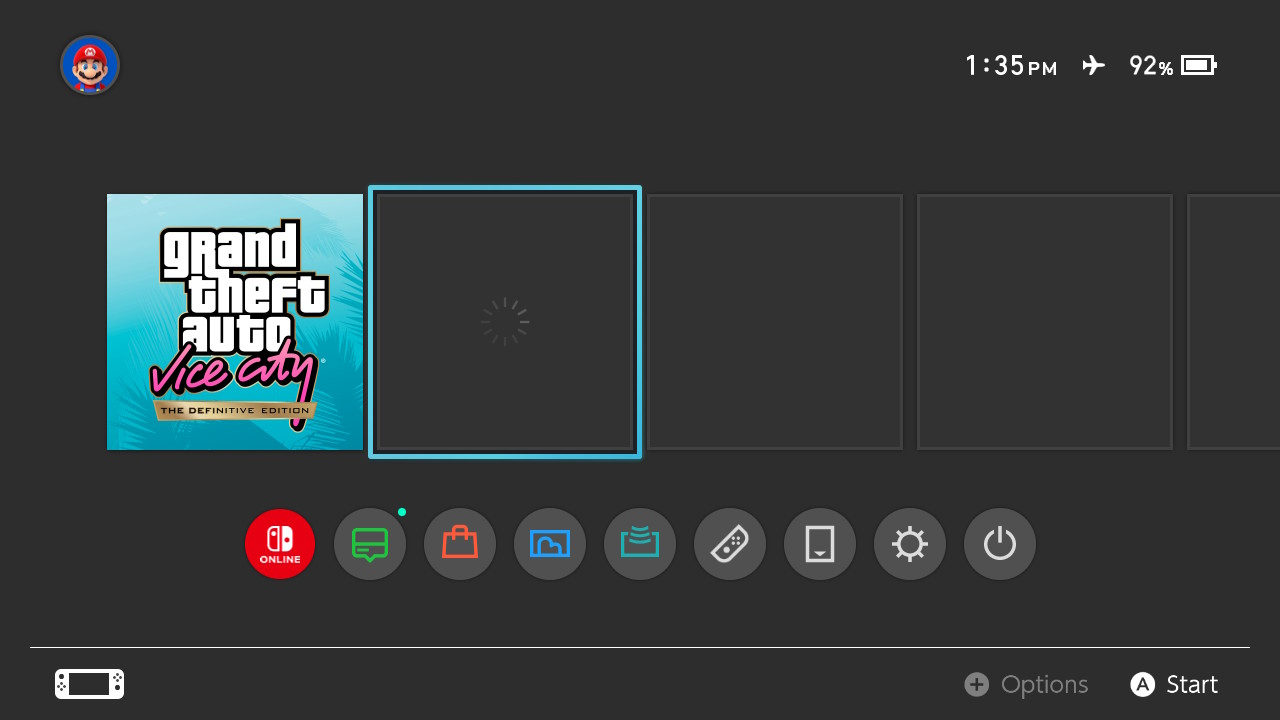Click the A Start button
This screenshot has height=720, width=1280.
1174,684
